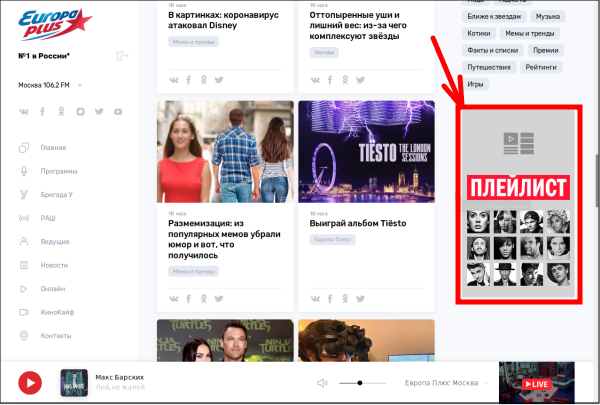Image resolution: width=600 pixels, height=405 pixels.
Task: Open Европа Плюс Москва station dropdown
Action: pyautogui.click(x=447, y=383)
